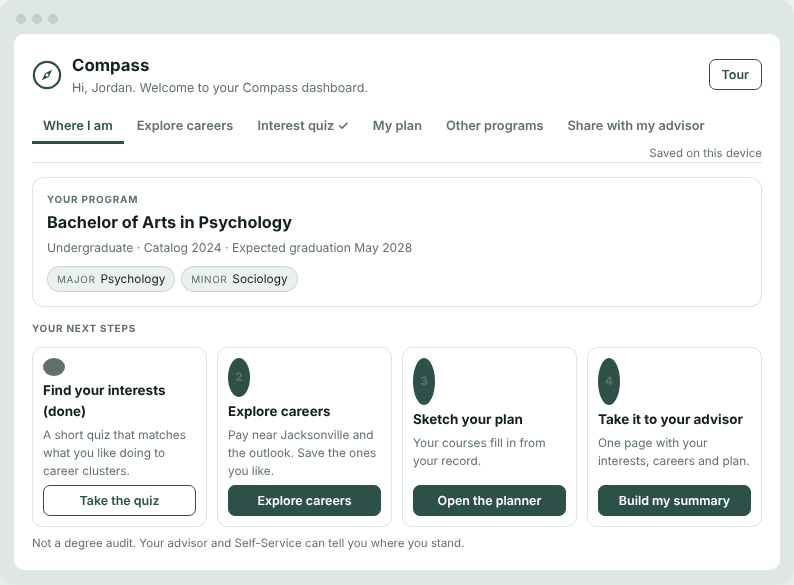This screenshot has width=794, height=585.
Task: Start the Tour
Action: 735,74
